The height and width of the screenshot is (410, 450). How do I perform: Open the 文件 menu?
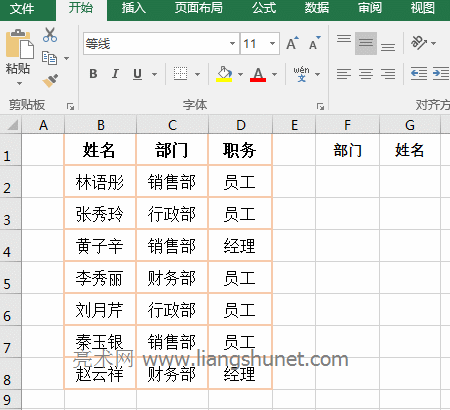[x=22, y=8]
